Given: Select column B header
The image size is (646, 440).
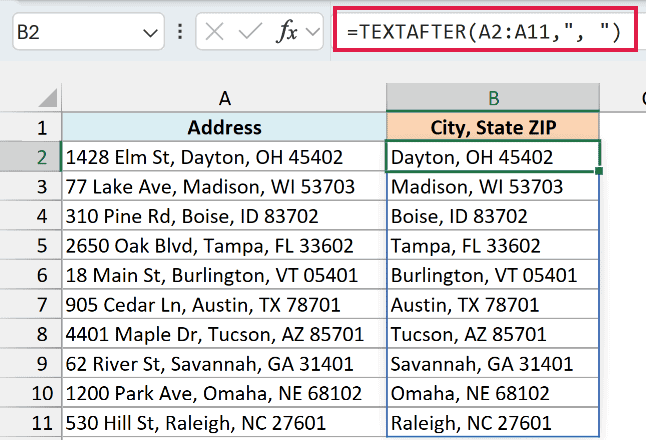Looking at the screenshot, I should pos(493,98).
